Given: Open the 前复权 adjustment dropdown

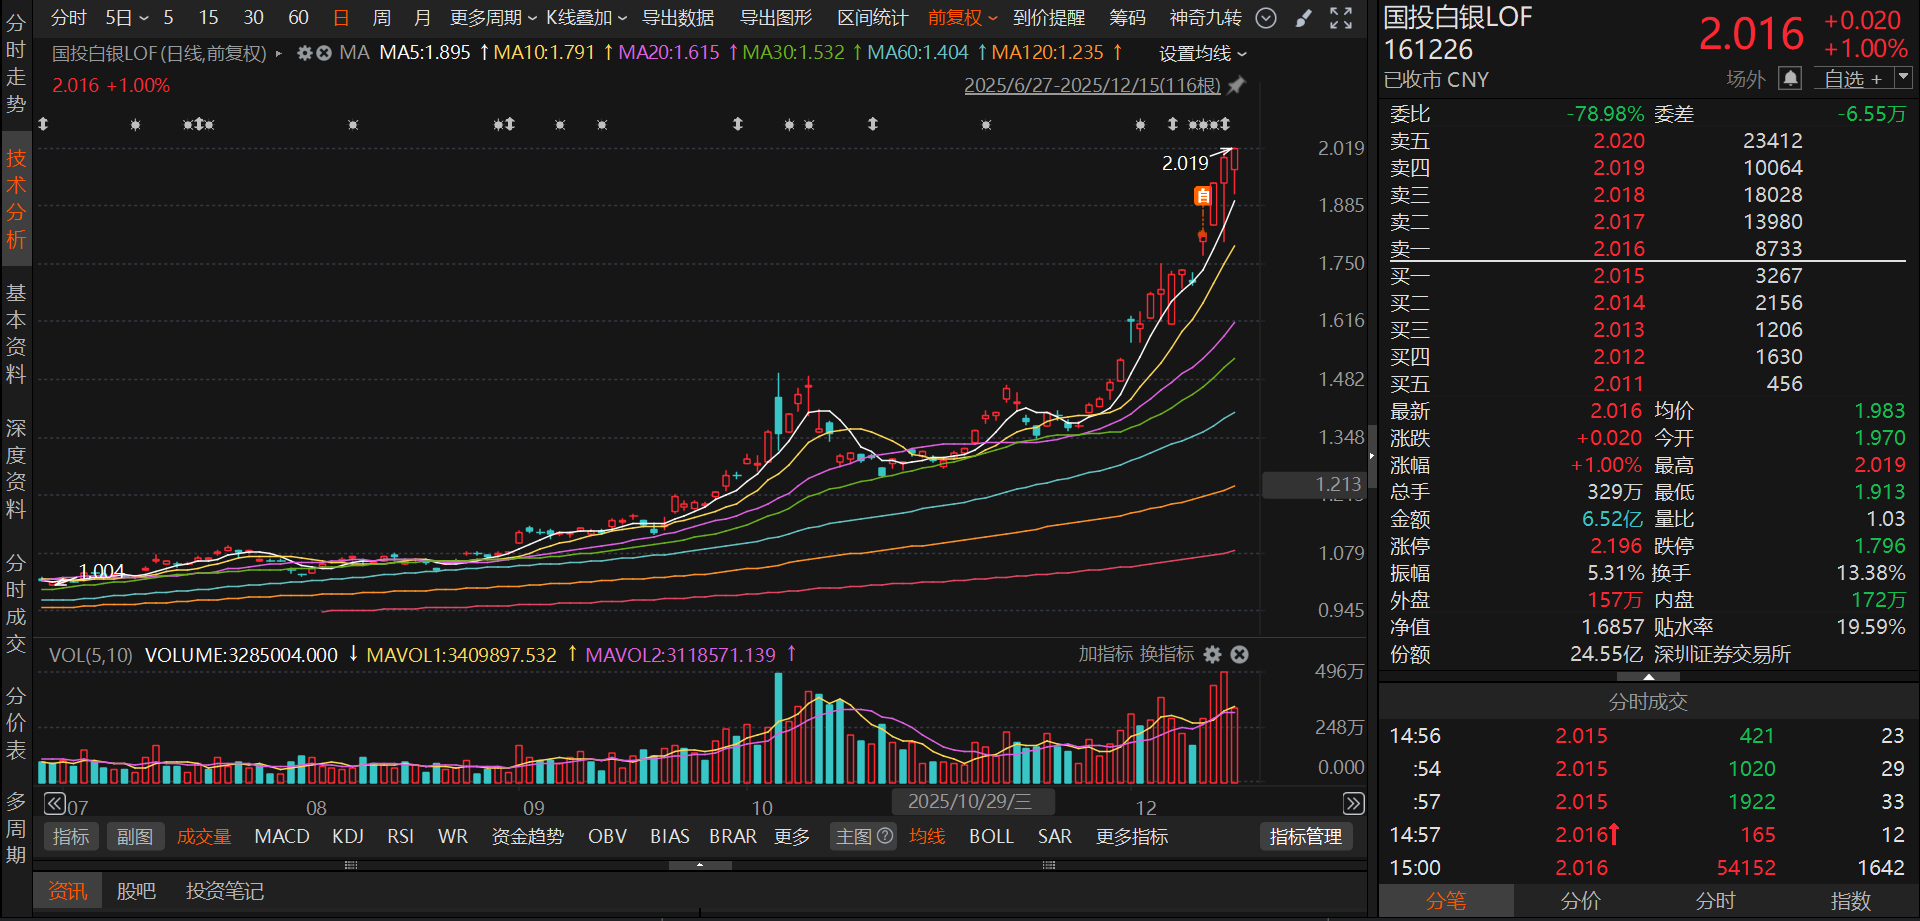Looking at the screenshot, I should tap(962, 18).
